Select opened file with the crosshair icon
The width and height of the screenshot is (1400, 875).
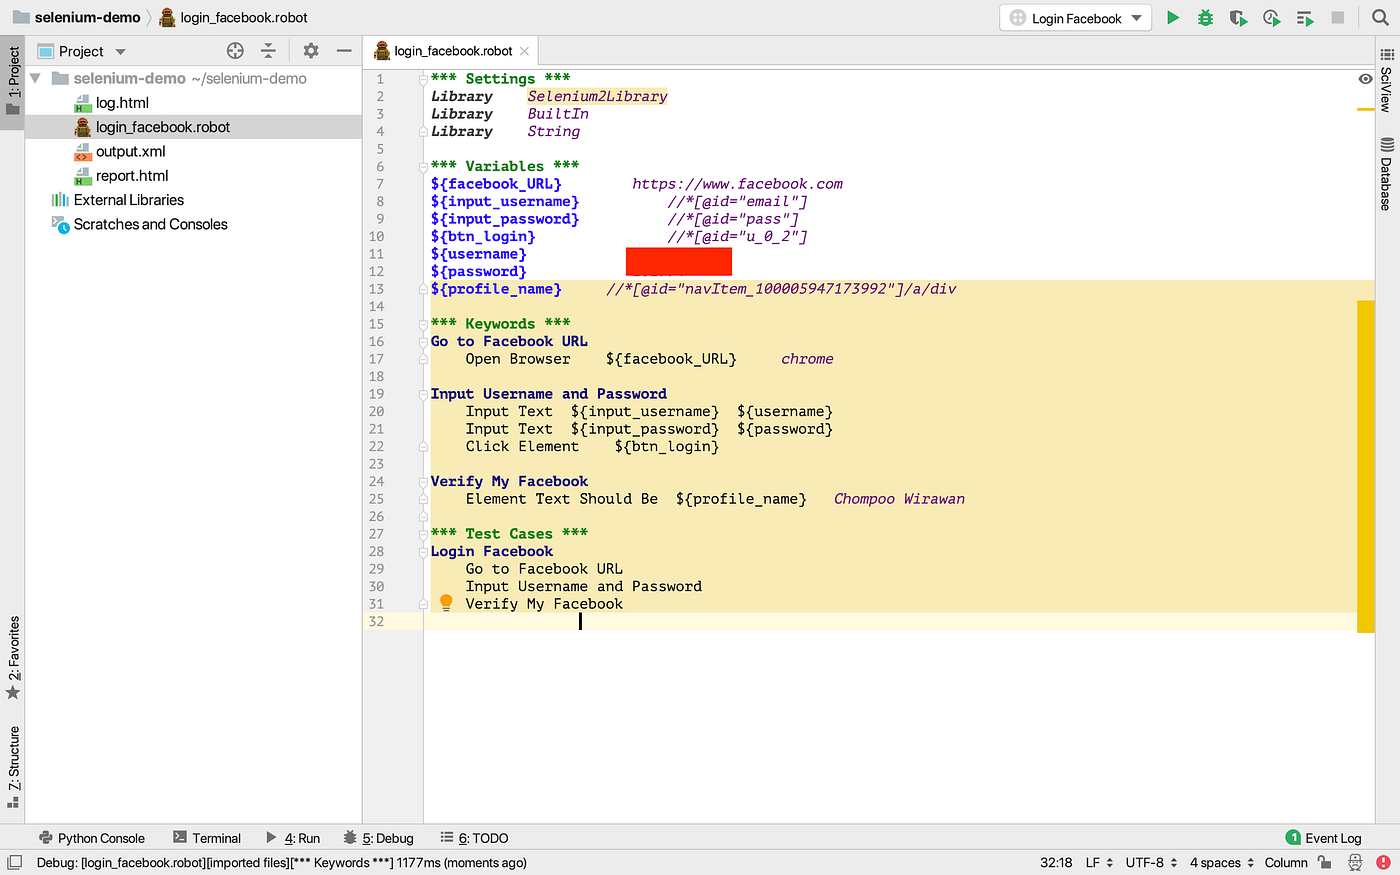click(x=234, y=50)
